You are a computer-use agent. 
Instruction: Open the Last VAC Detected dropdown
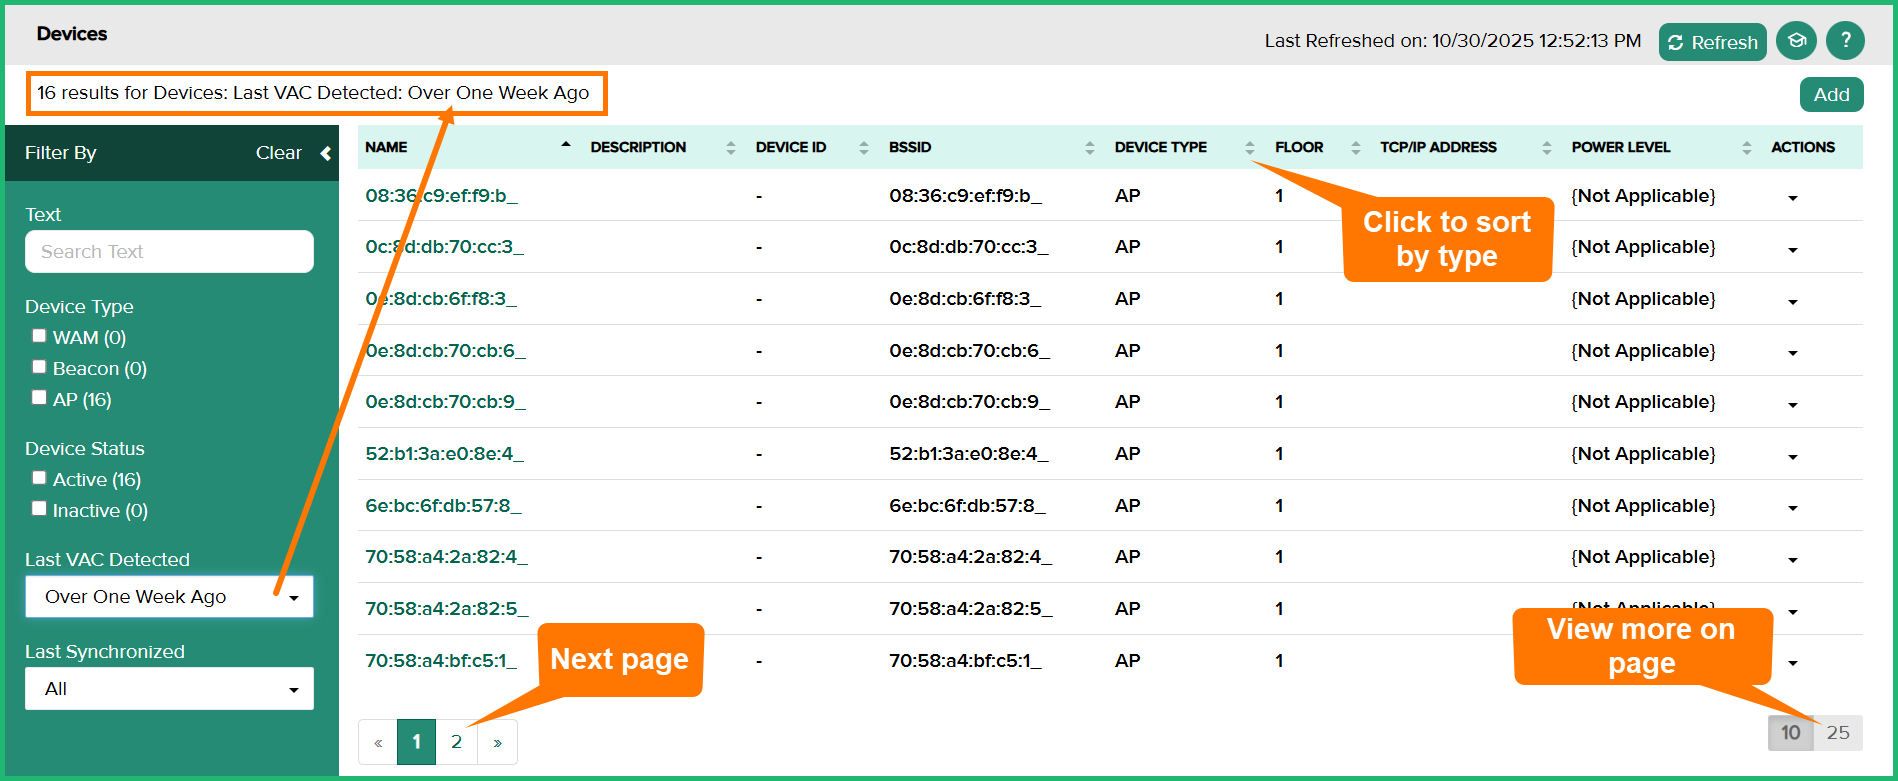169,597
